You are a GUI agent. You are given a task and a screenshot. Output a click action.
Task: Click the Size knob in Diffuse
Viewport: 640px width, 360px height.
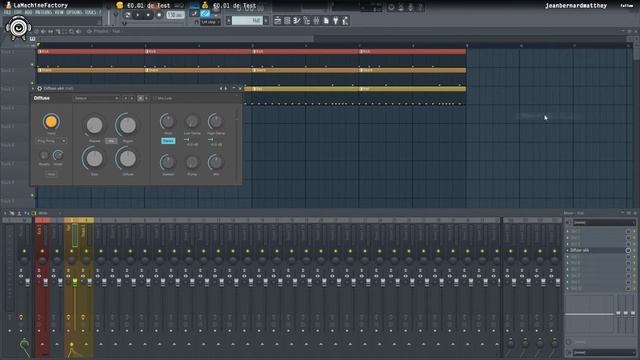[x=95, y=159]
